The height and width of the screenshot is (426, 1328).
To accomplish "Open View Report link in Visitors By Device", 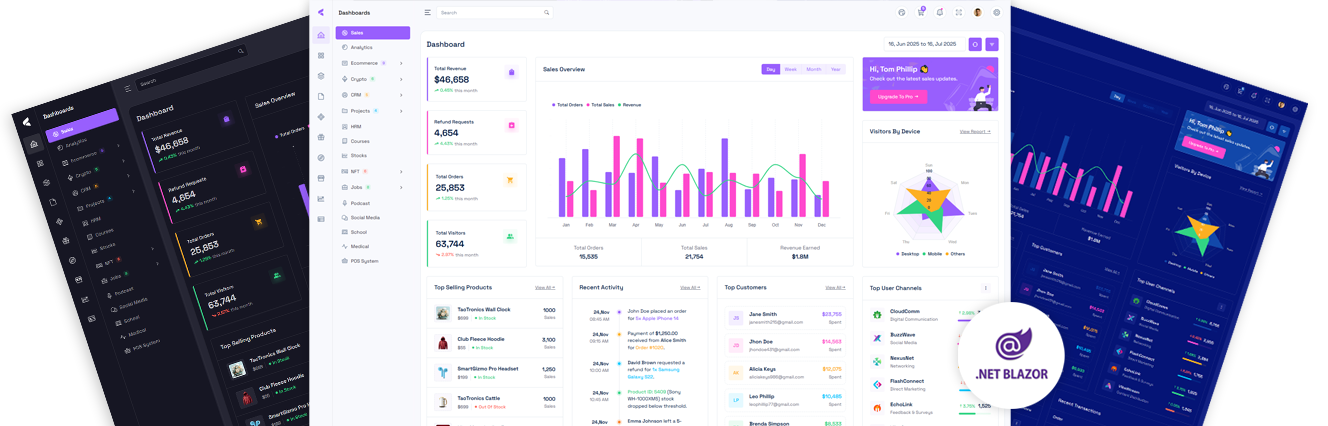I will tap(974, 131).
